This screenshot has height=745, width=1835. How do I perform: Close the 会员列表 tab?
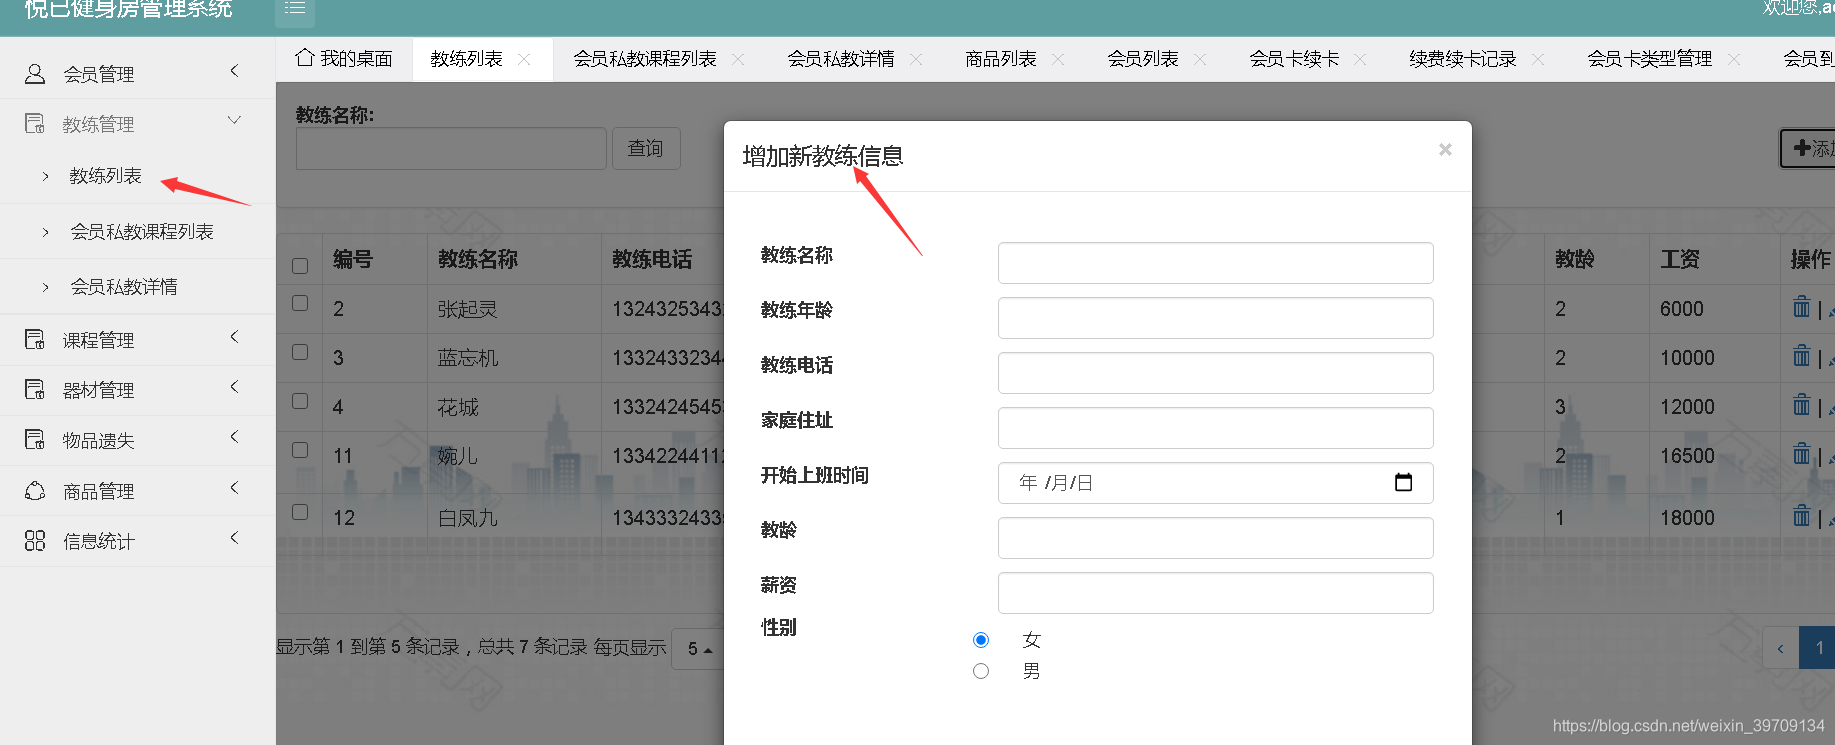pyautogui.click(x=1200, y=60)
